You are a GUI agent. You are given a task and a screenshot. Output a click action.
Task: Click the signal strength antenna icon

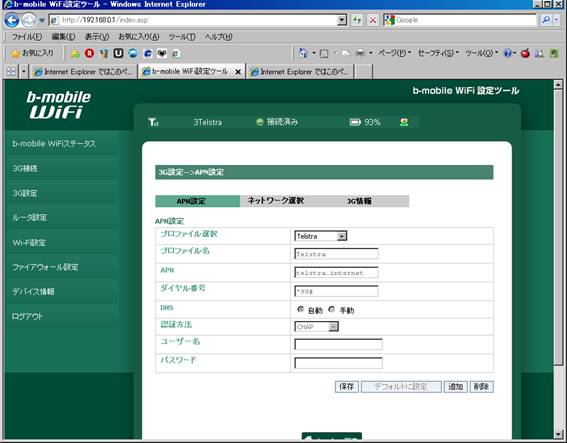coord(153,122)
